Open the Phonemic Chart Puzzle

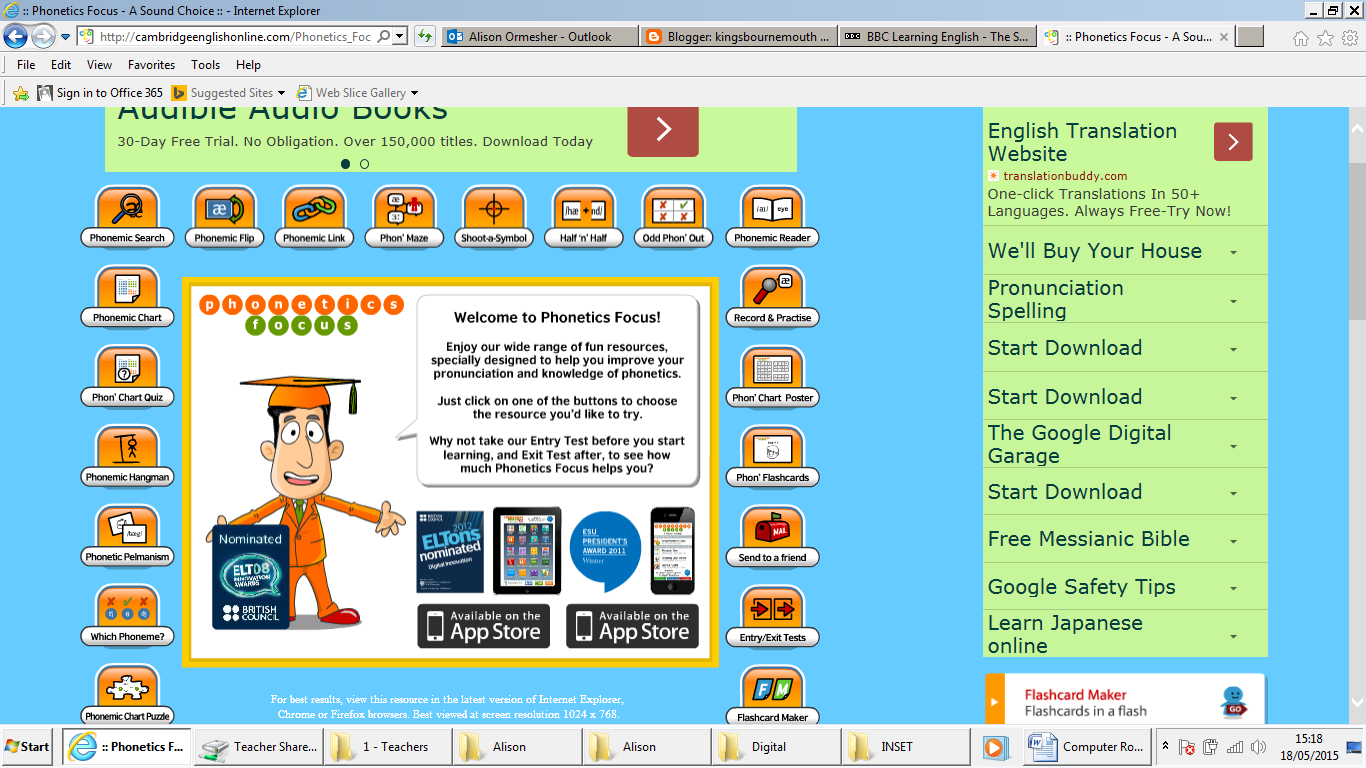click(127, 695)
